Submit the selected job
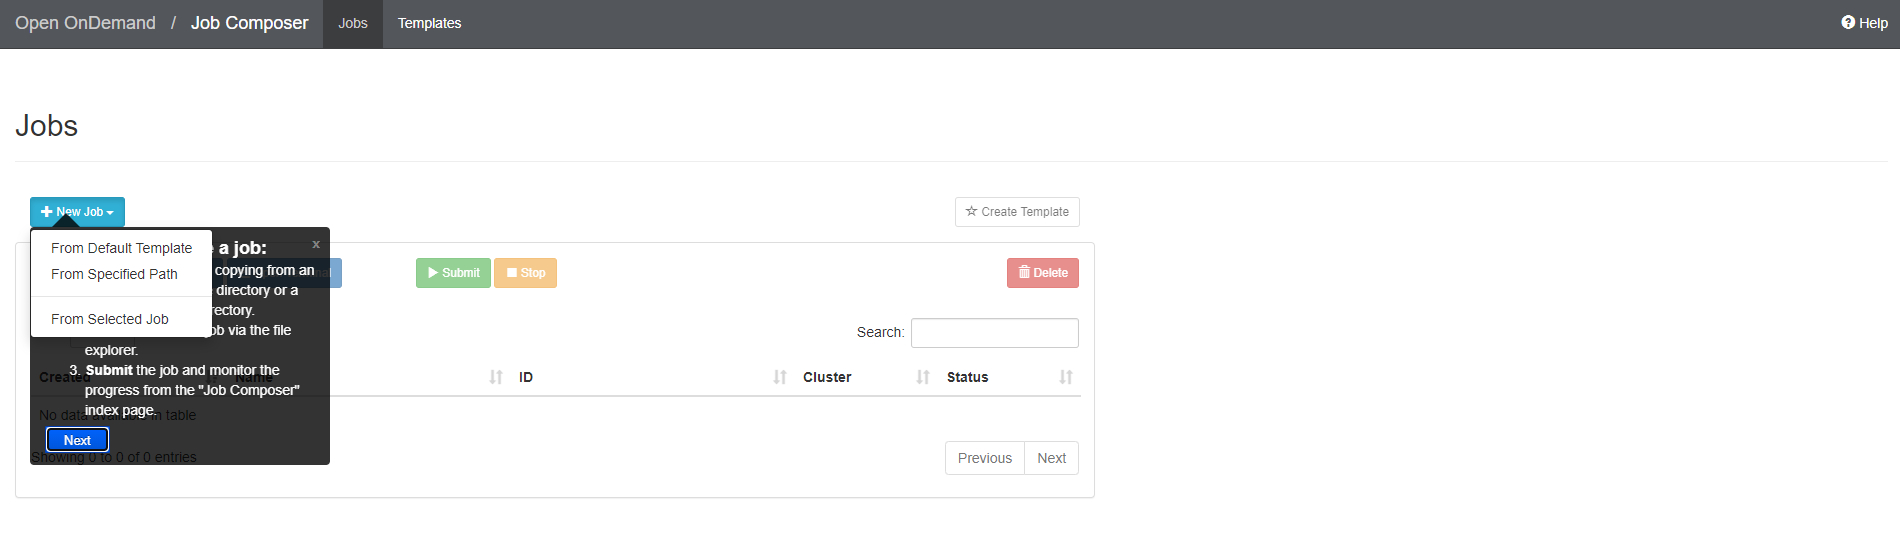The height and width of the screenshot is (546, 1900). click(x=453, y=273)
